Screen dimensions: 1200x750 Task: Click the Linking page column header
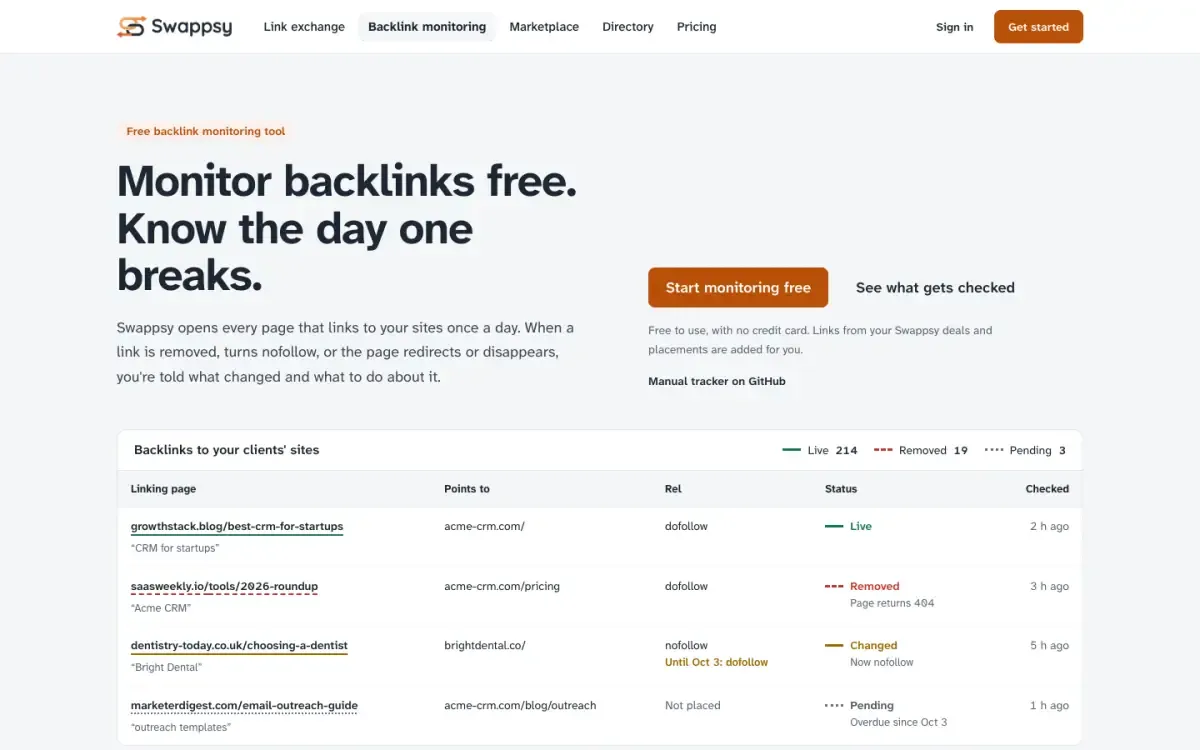pos(163,489)
